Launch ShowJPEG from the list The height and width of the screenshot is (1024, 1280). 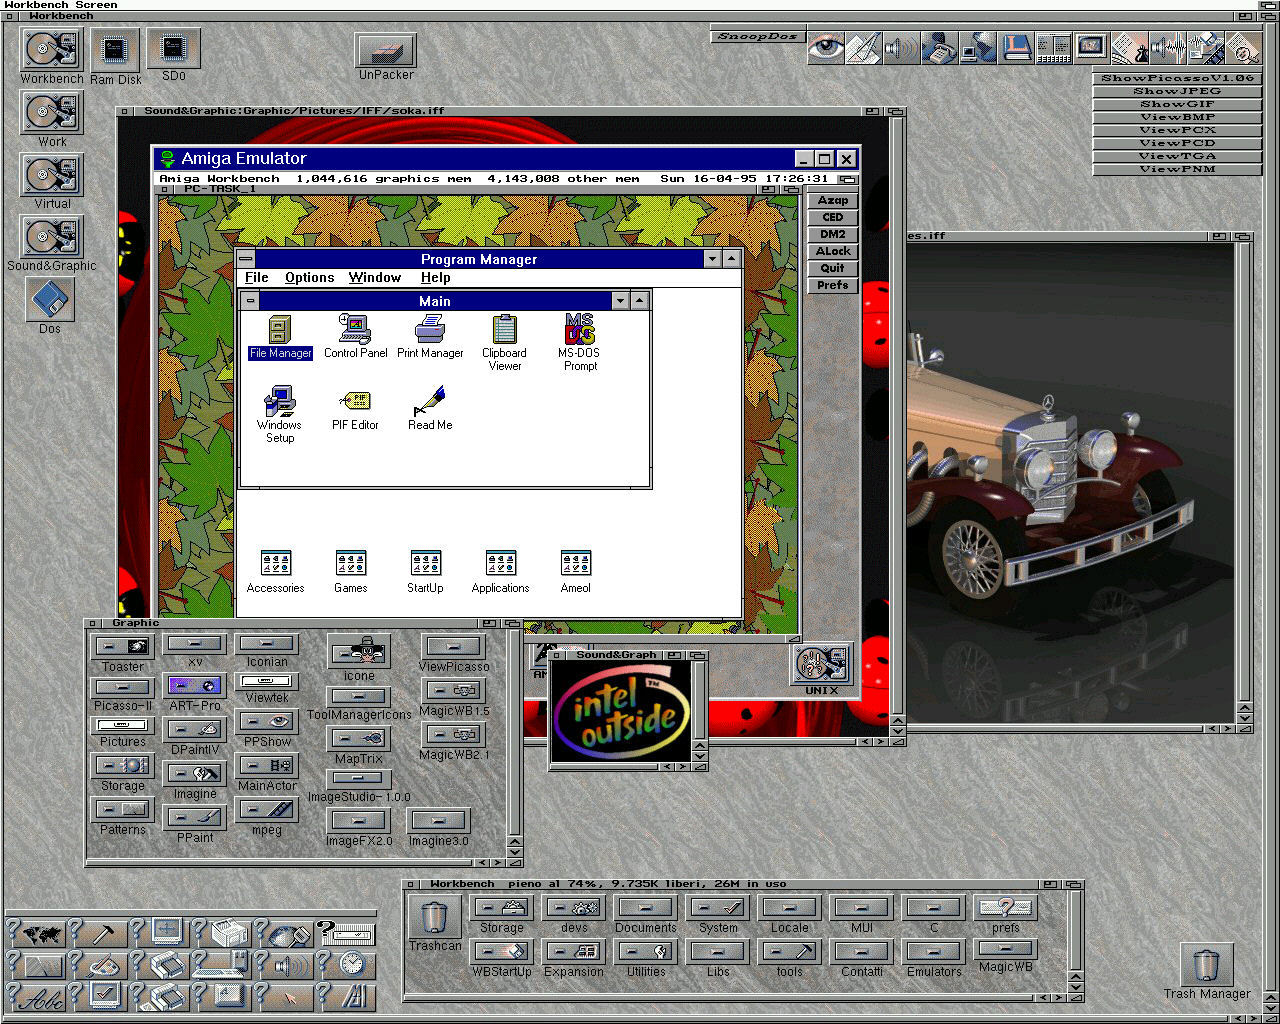click(x=1177, y=91)
